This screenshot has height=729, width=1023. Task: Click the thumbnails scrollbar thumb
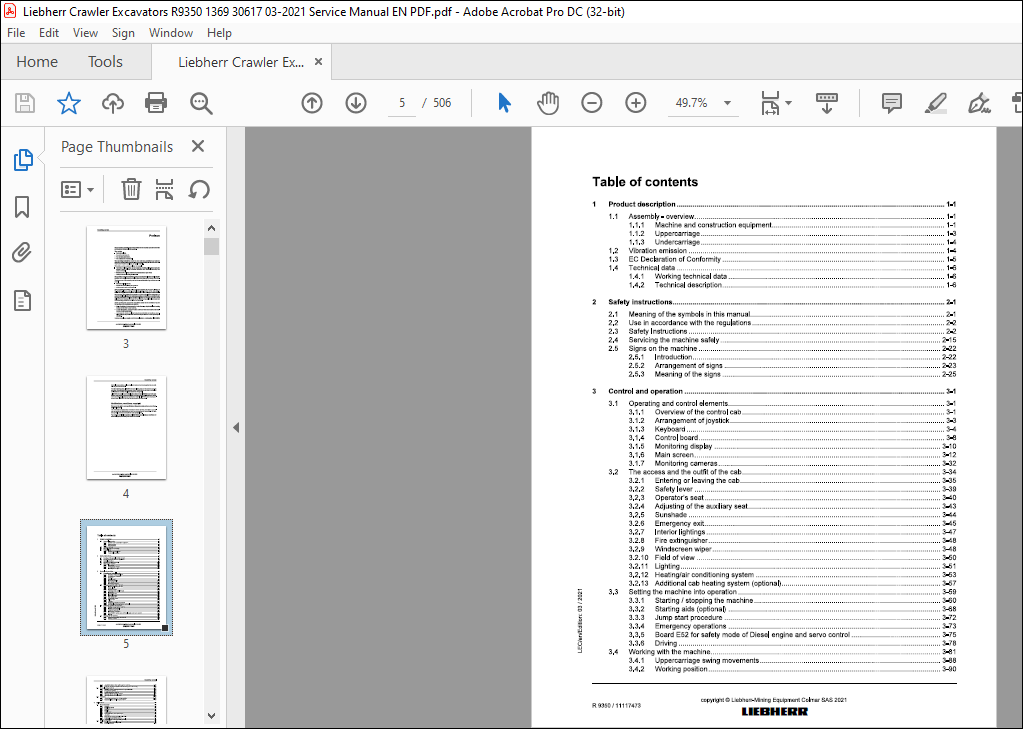[x=211, y=246]
